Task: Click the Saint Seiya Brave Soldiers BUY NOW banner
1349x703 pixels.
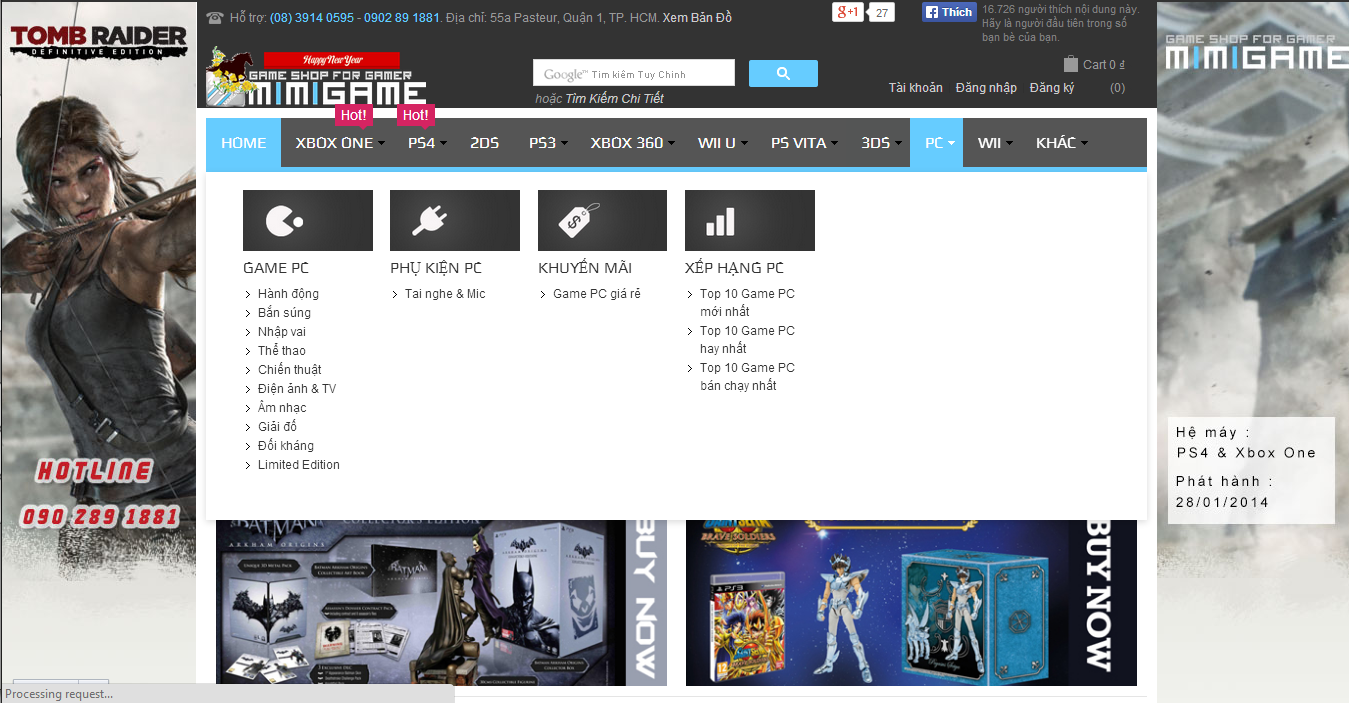Action: pyautogui.click(x=911, y=603)
